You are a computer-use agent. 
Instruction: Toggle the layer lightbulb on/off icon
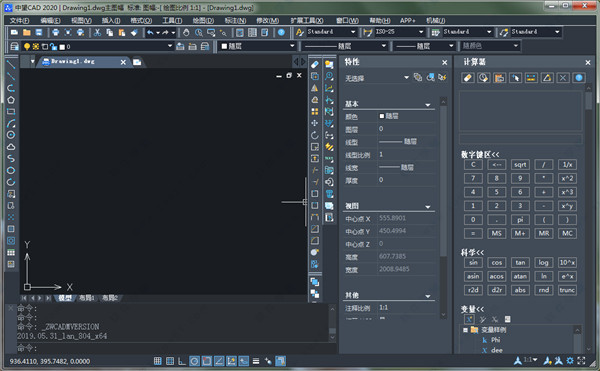pos(27,46)
